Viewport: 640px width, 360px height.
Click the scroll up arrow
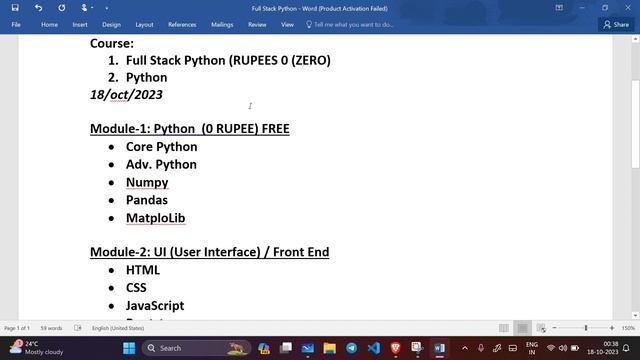(635, 39)
